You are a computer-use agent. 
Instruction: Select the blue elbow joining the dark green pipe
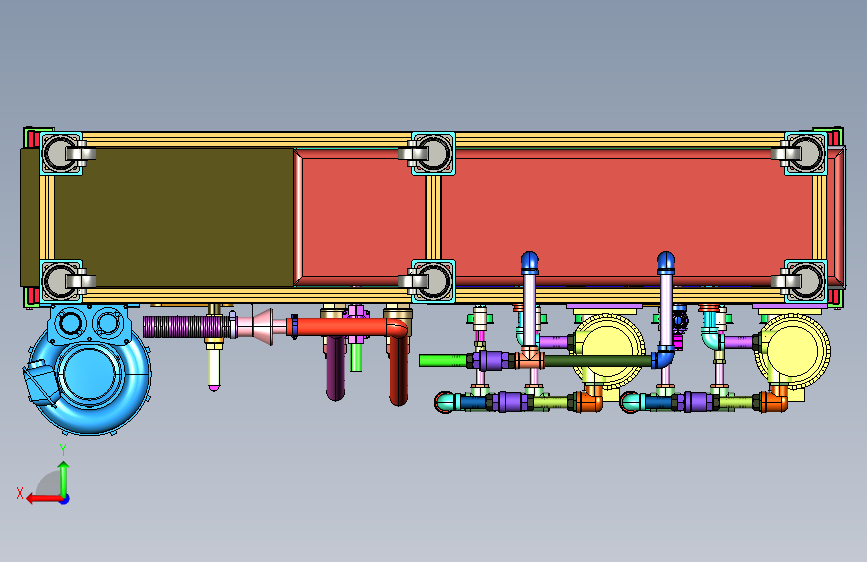pyautogui.click(x=664, y=358)
